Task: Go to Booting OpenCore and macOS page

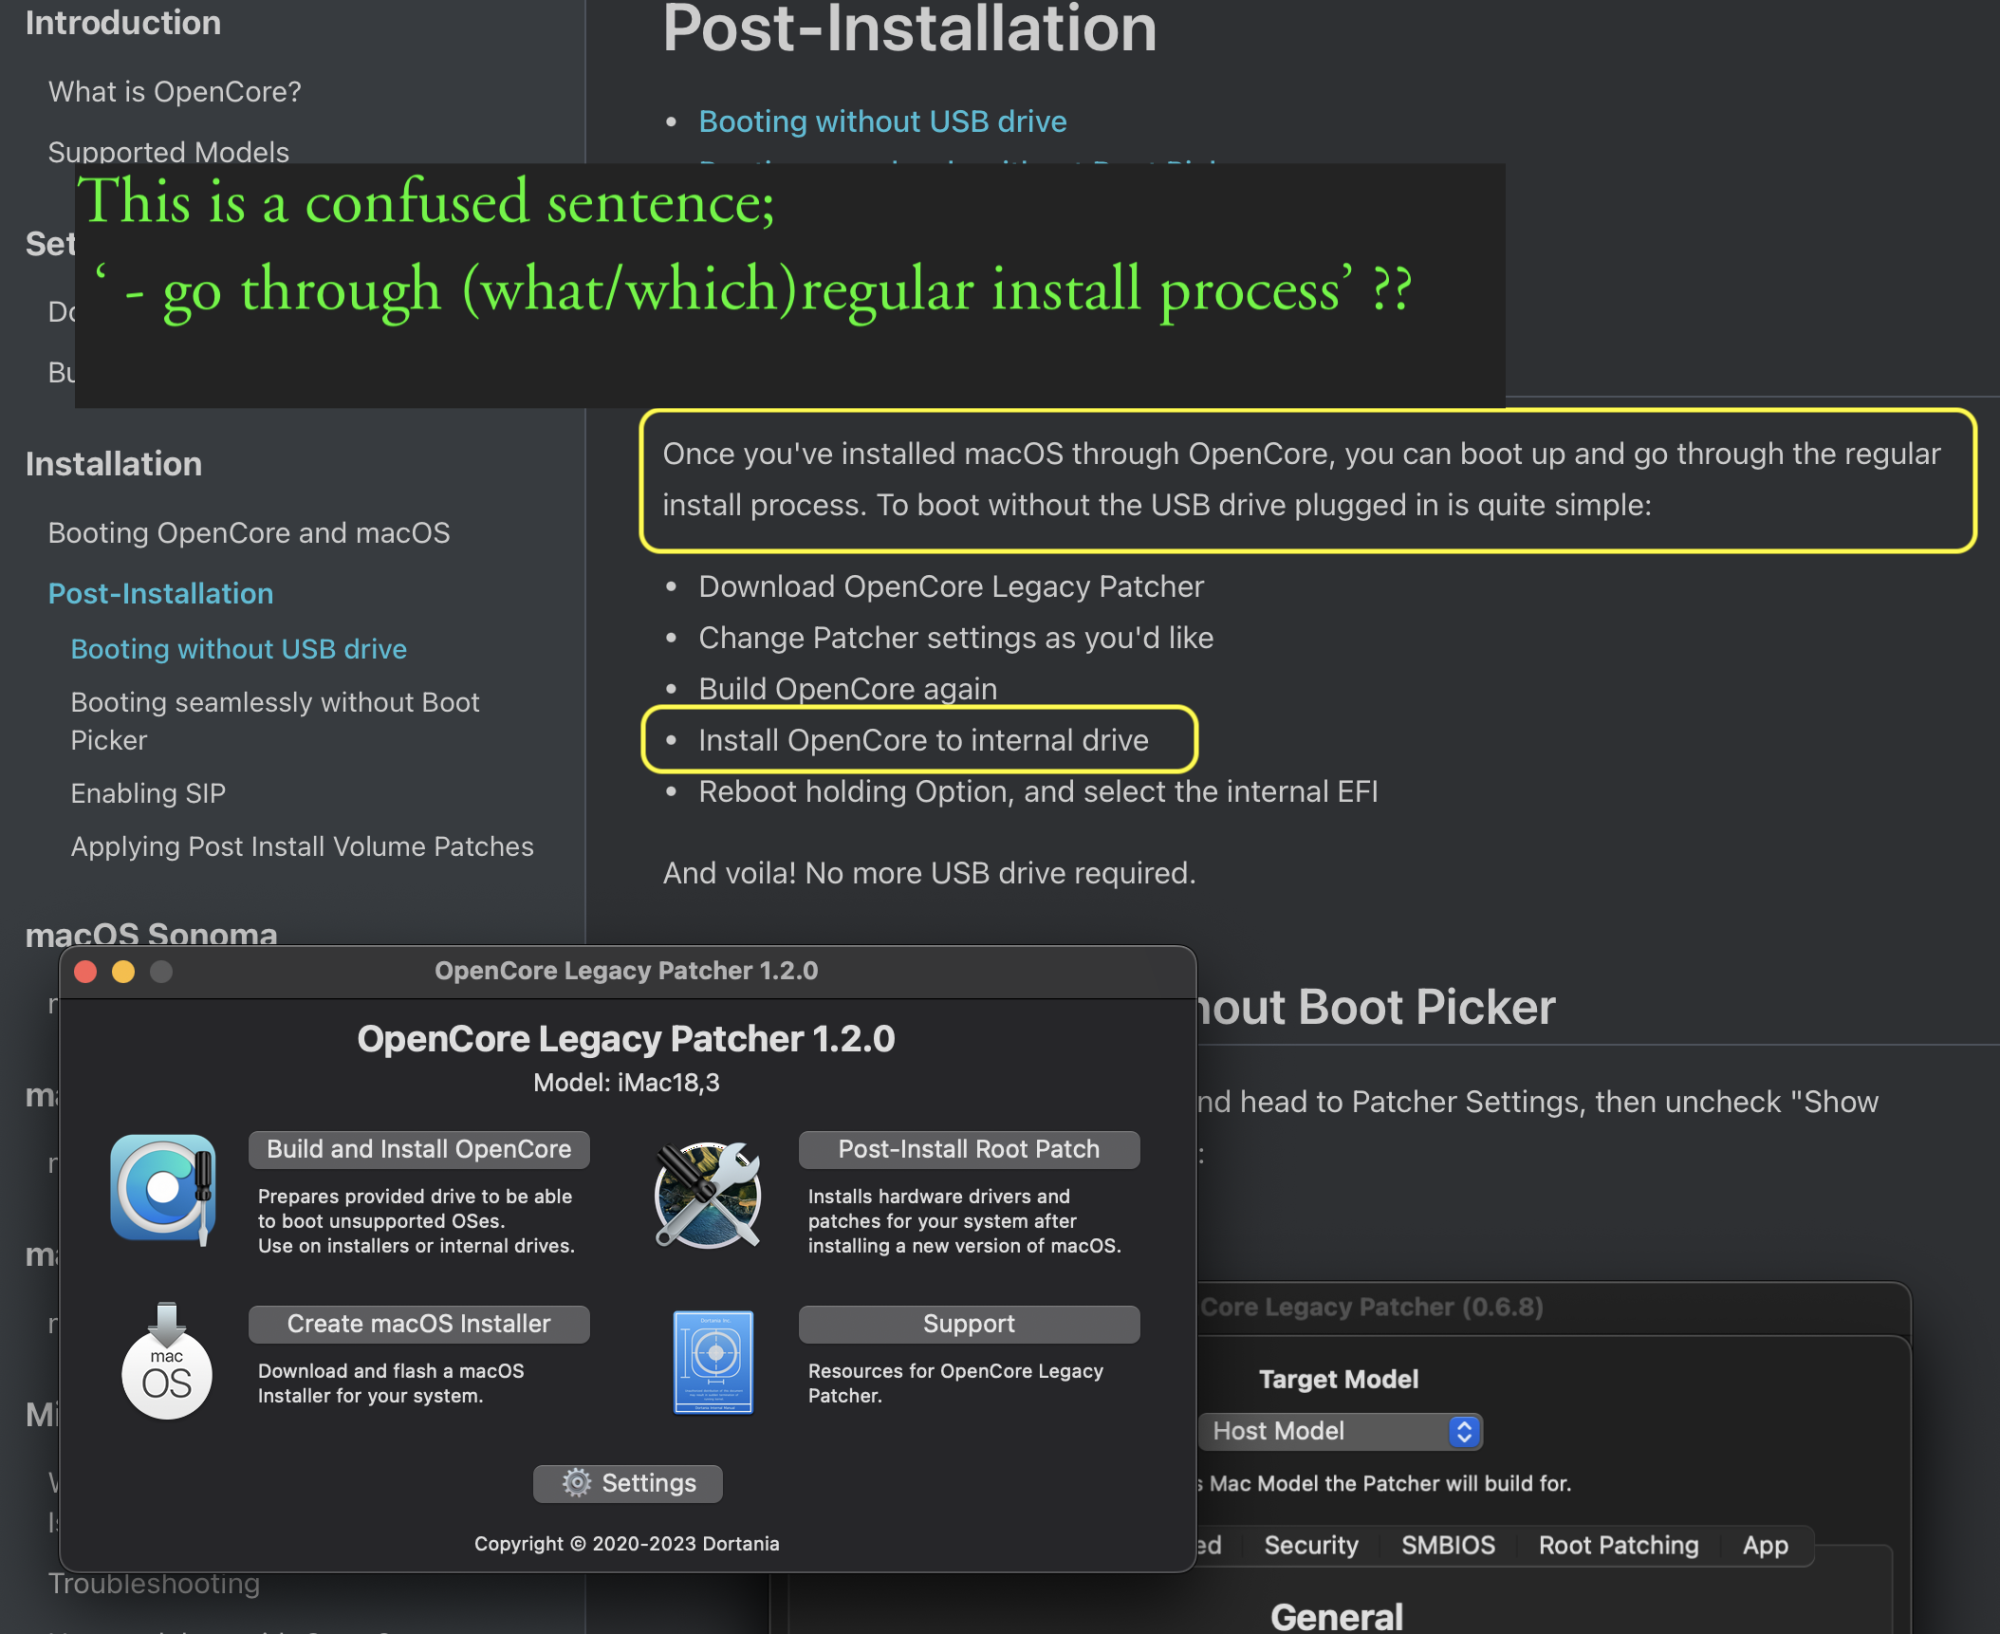Action: [x=249, y=533]
